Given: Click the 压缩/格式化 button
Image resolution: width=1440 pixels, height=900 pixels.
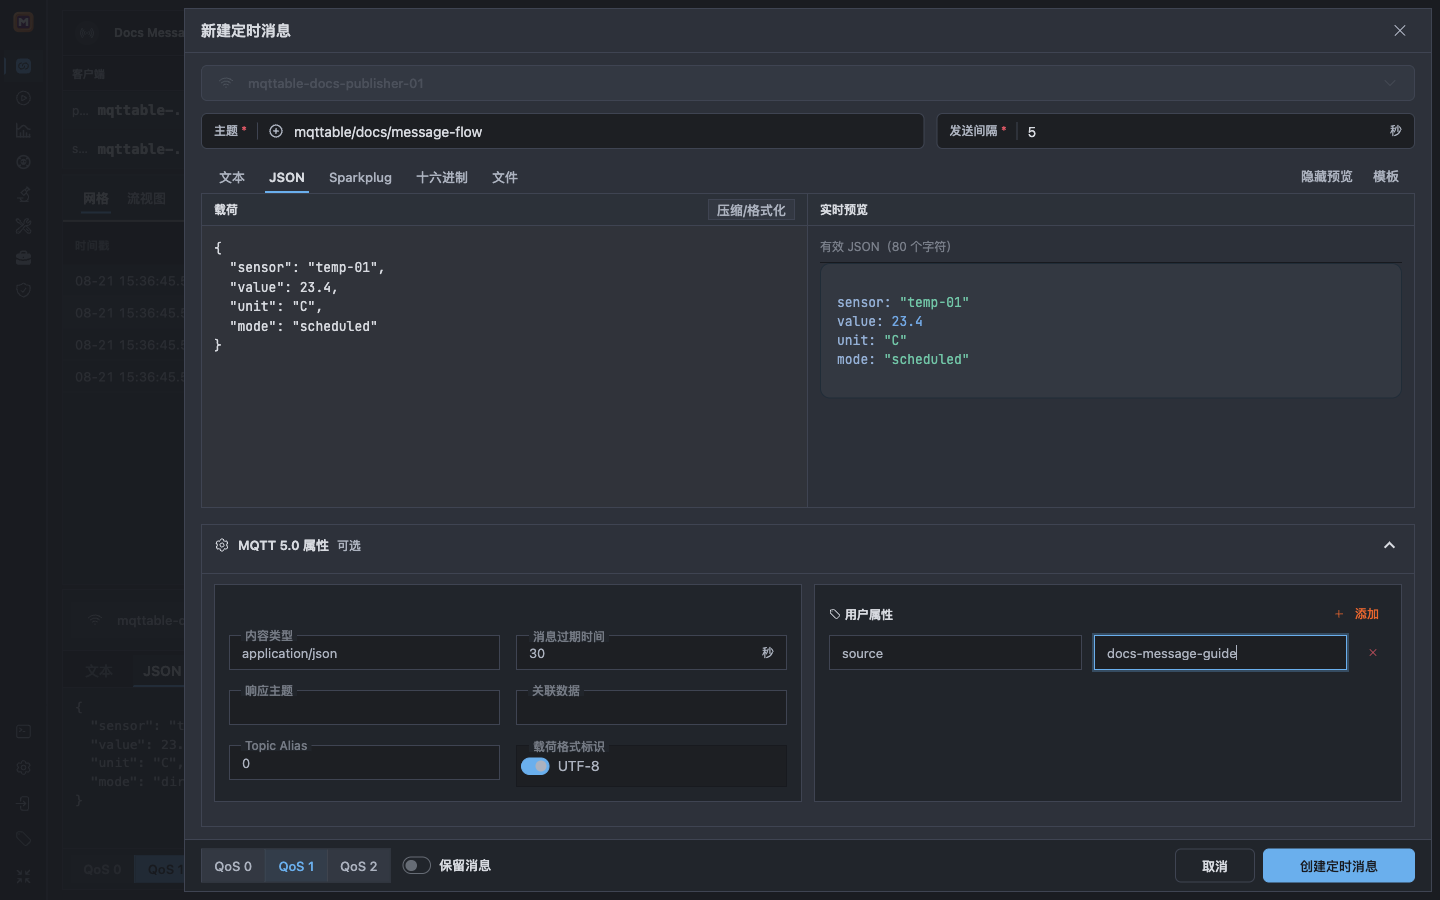Looking at the screenshot, I should coord(751,210).
